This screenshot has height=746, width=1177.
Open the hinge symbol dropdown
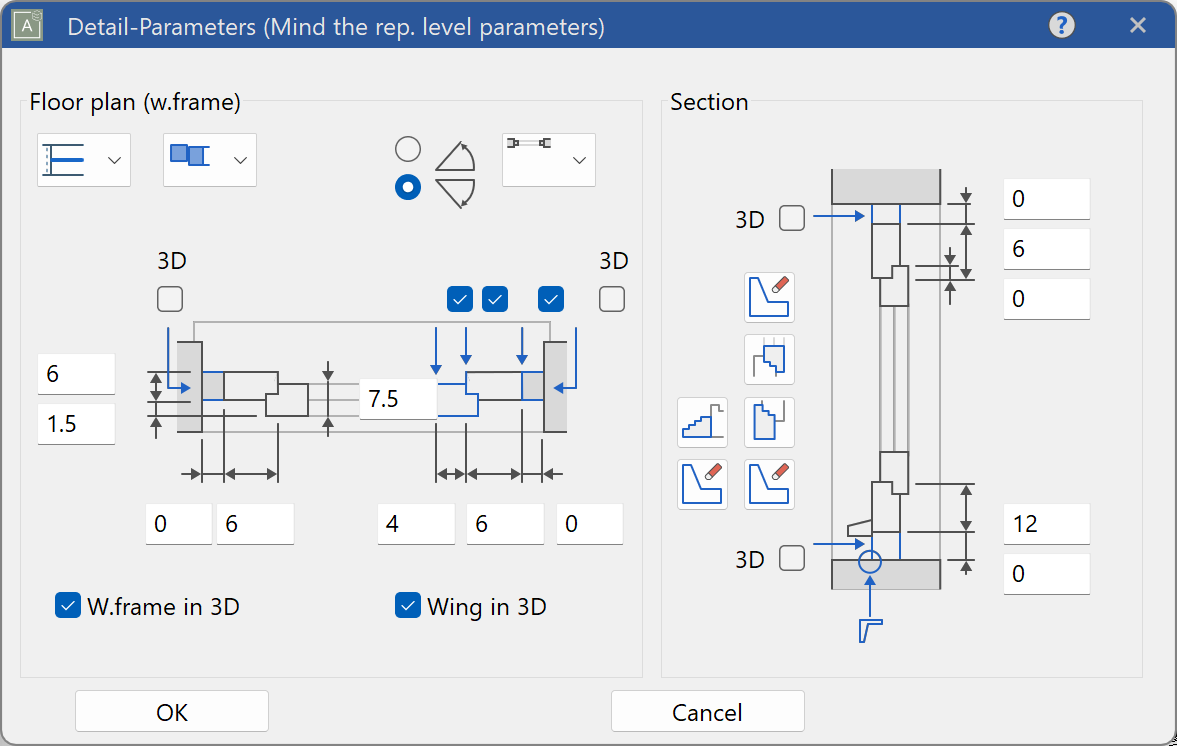tap(549, 160)
